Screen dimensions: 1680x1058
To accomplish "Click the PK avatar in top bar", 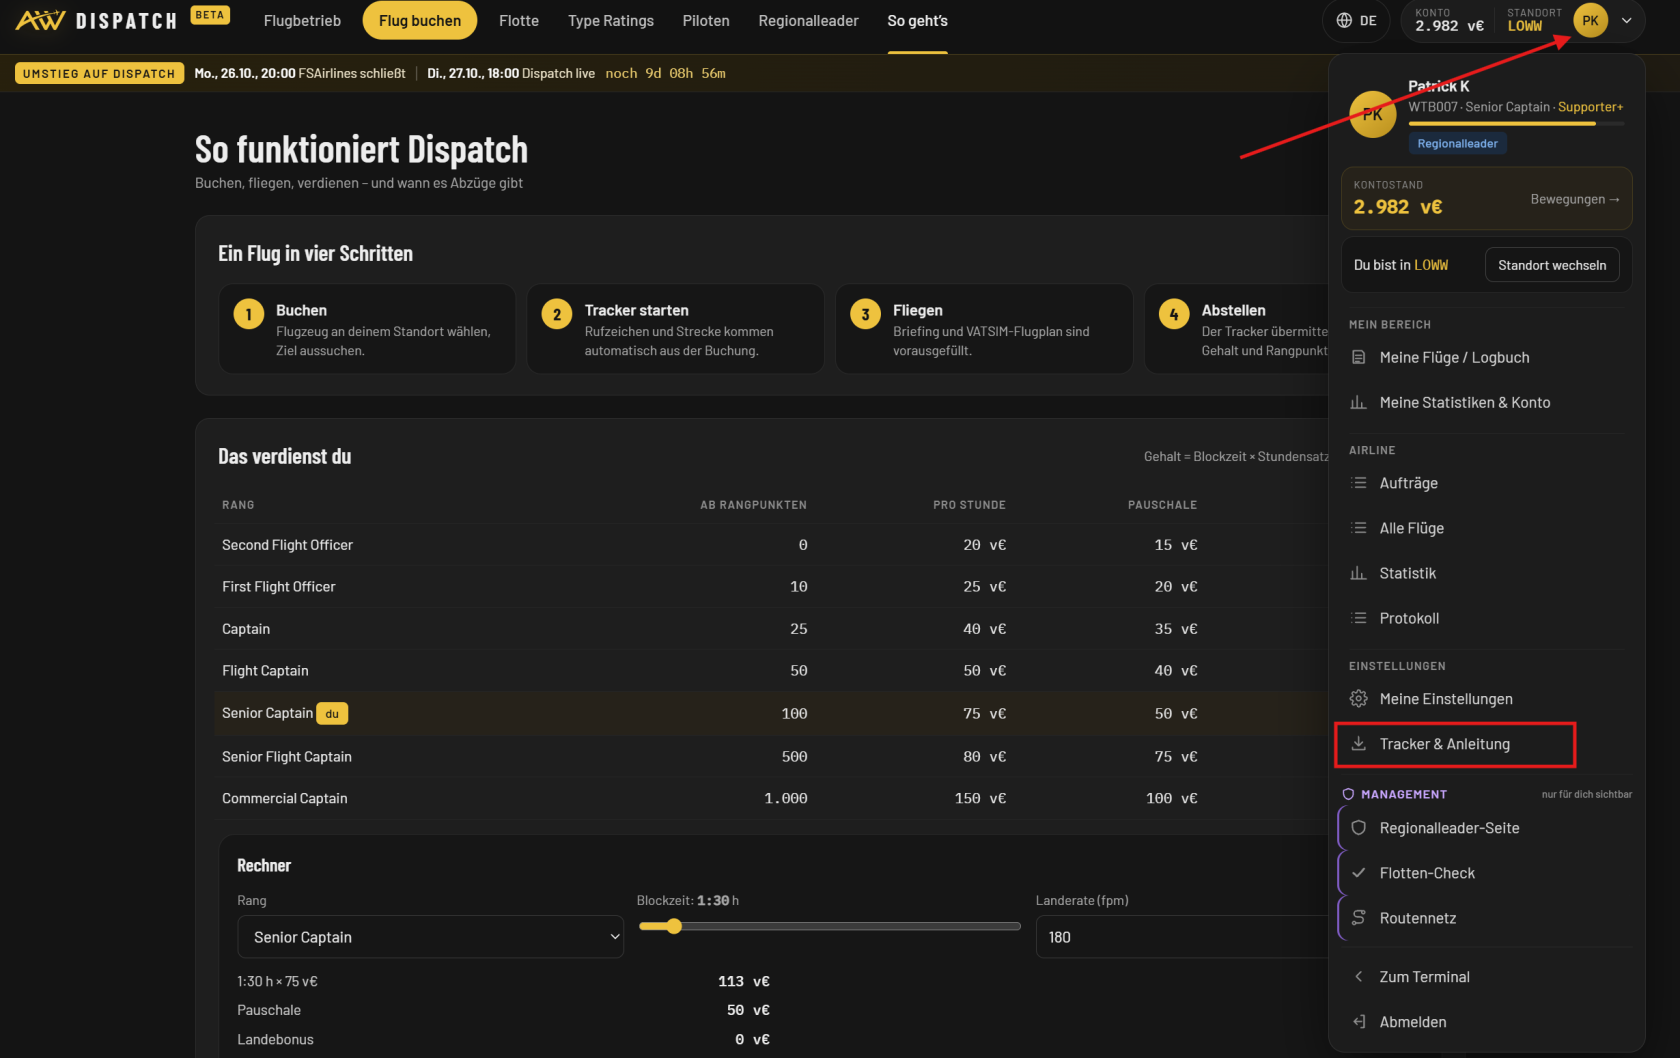I will 1590,20.
